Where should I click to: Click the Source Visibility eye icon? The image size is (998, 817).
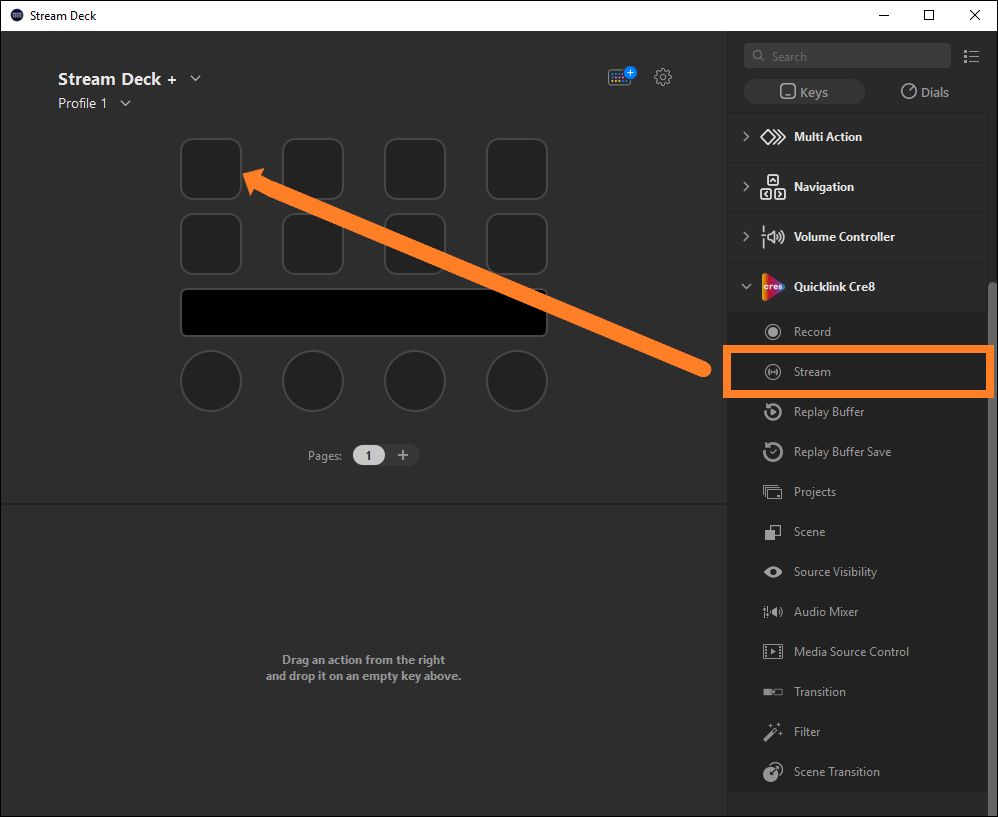(x=773, y=572)
